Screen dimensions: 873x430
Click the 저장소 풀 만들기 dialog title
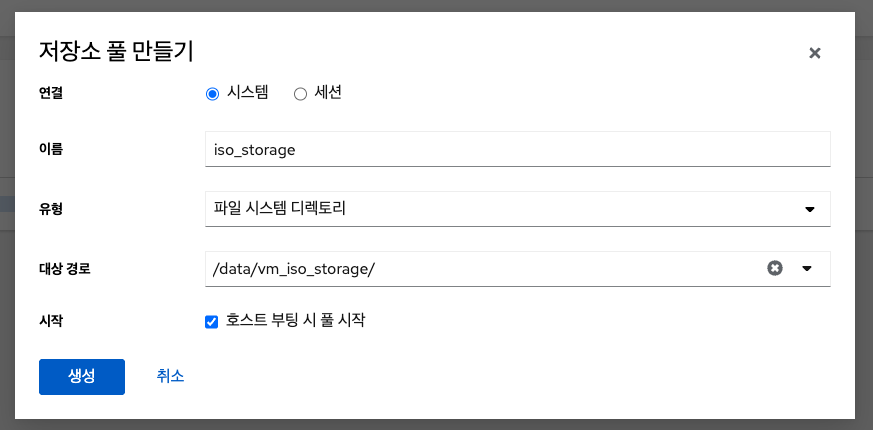(x=116, y=50)
